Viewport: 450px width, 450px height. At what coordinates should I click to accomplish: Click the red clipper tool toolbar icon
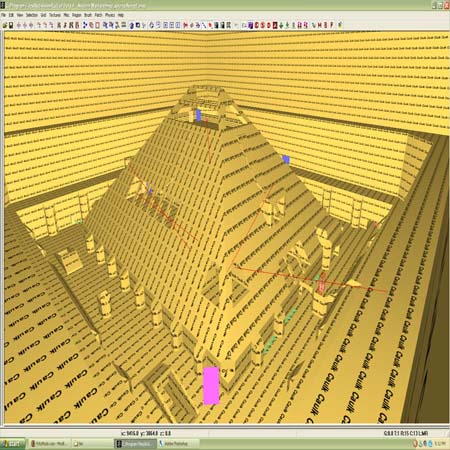[x=210, y=25]
